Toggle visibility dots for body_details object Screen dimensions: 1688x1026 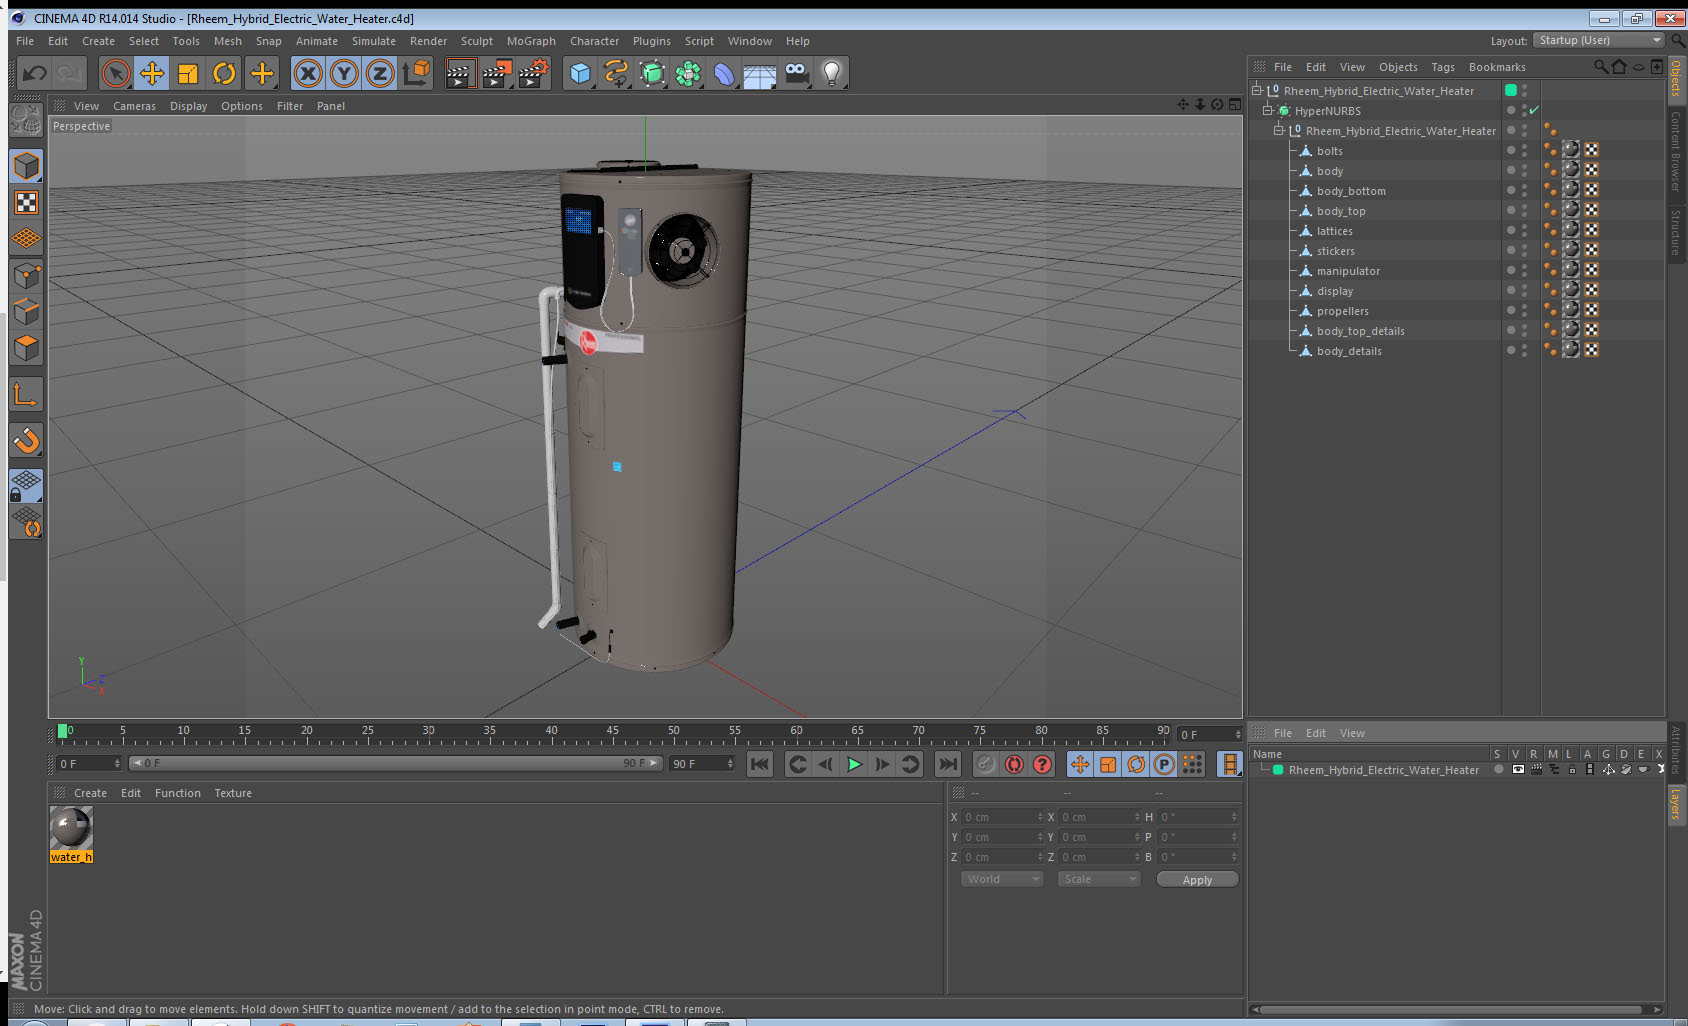[1524, 351]
